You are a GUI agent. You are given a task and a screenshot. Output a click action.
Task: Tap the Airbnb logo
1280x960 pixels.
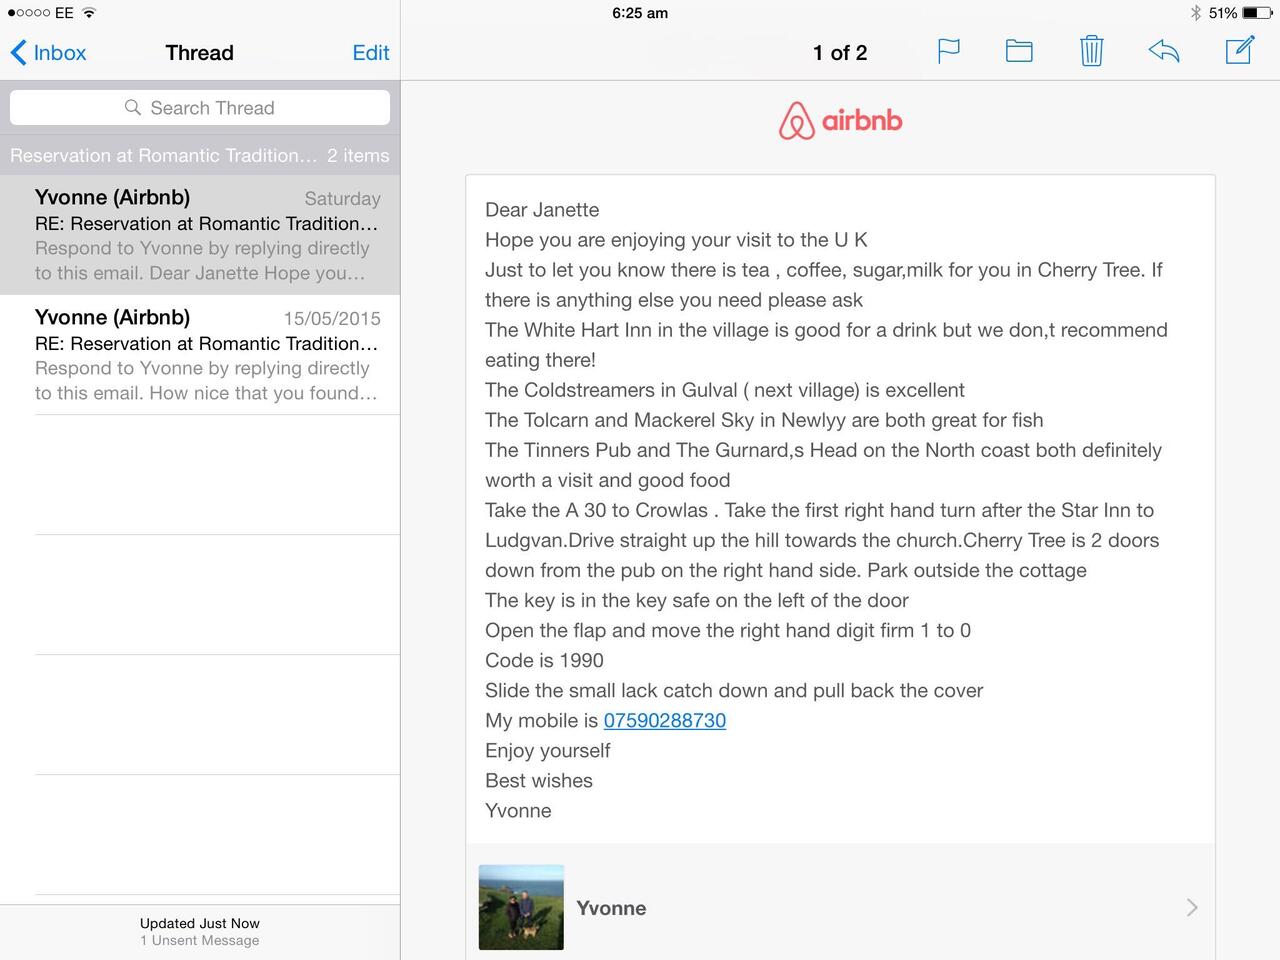[840, 121]
